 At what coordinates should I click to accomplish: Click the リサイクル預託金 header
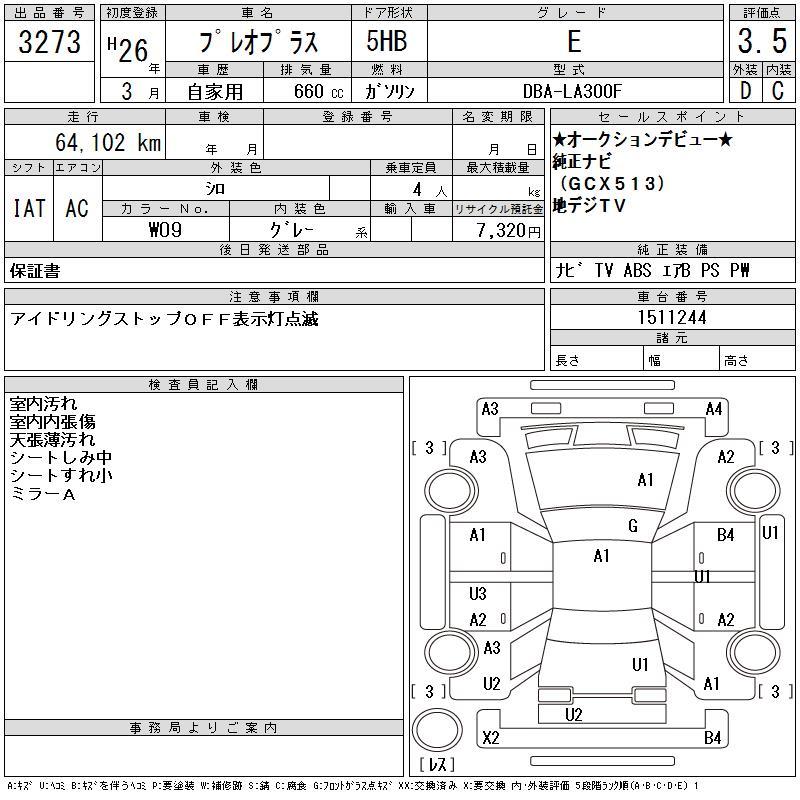[498, 209]
